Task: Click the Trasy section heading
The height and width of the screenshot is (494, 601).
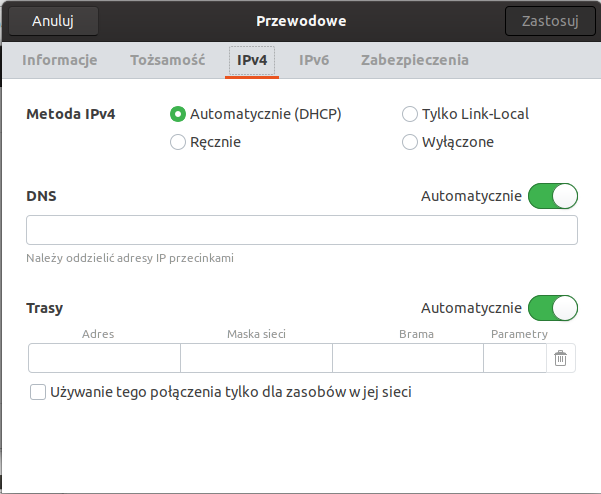Action: pyautogui.click(x=44, y=308)
